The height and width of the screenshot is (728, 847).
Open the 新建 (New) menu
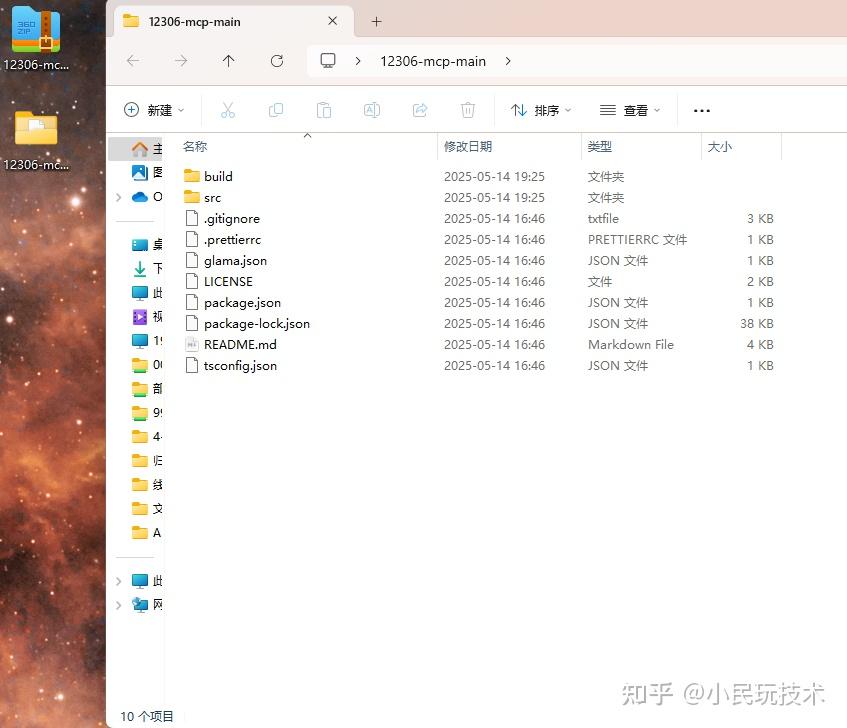(x=153, y=110)
